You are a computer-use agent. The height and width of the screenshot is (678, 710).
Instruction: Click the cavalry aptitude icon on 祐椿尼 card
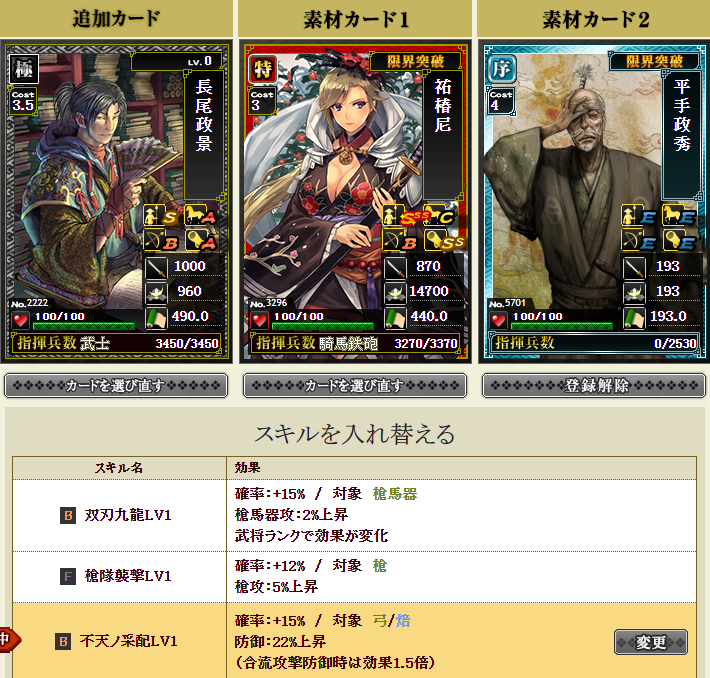438,216
